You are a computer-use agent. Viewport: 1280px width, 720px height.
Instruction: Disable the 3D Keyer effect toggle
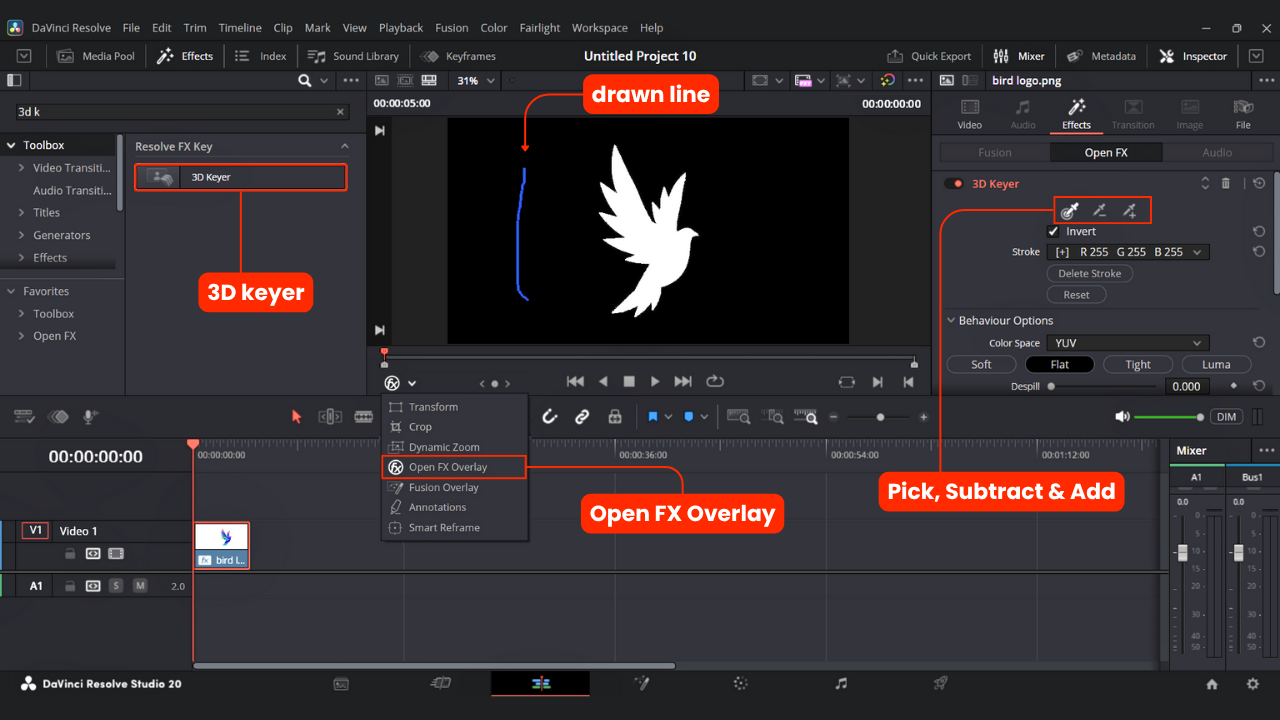coord(955,184)
